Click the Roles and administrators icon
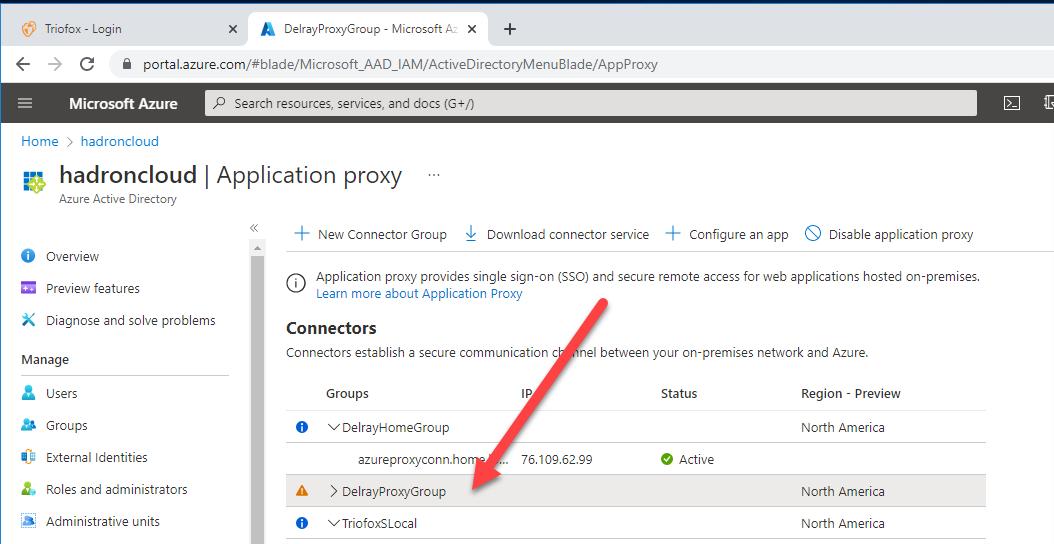The height and width of the screenshot is (544, 1054). pos(28,489)
